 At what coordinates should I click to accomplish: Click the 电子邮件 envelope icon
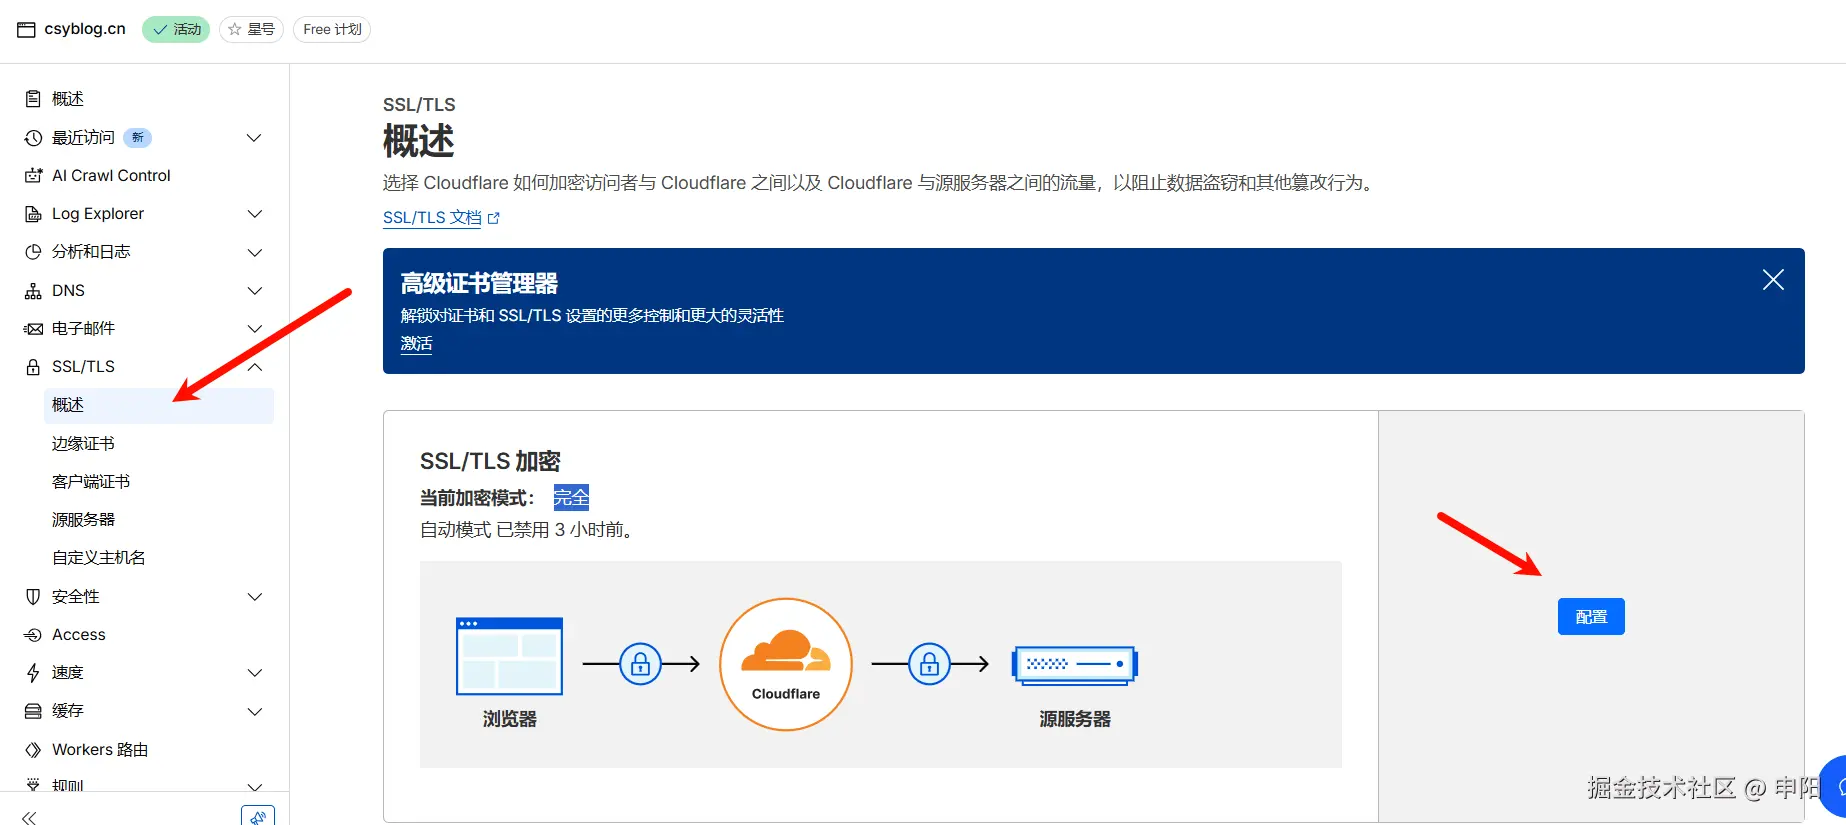pyautogui.click(x=33, y=329)
